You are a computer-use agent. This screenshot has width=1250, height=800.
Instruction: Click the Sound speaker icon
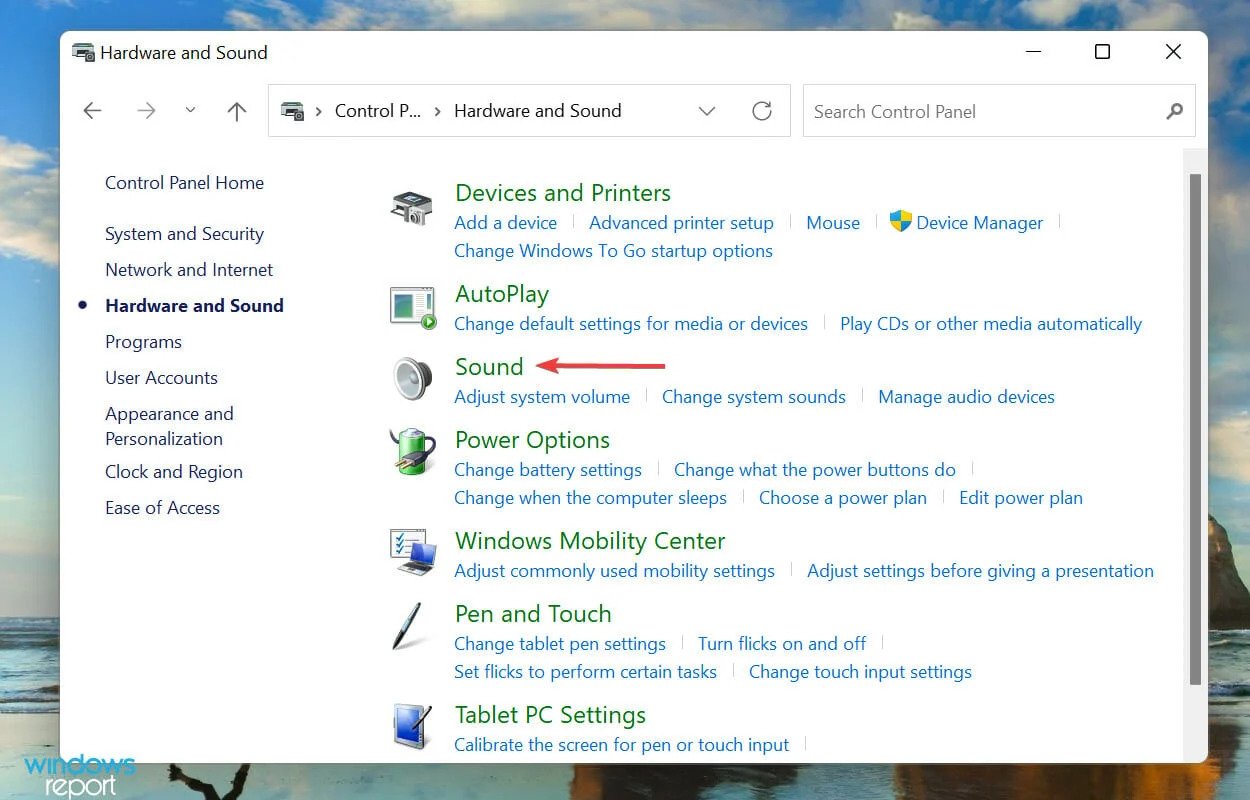coord(411,380)
